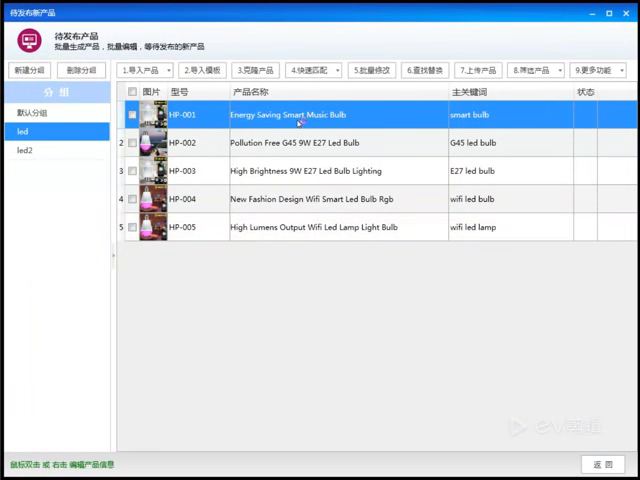Viewport: 640px width, 480px height.
Task: Open the HP-002 product thumbnail image
Action: point(153,142)
